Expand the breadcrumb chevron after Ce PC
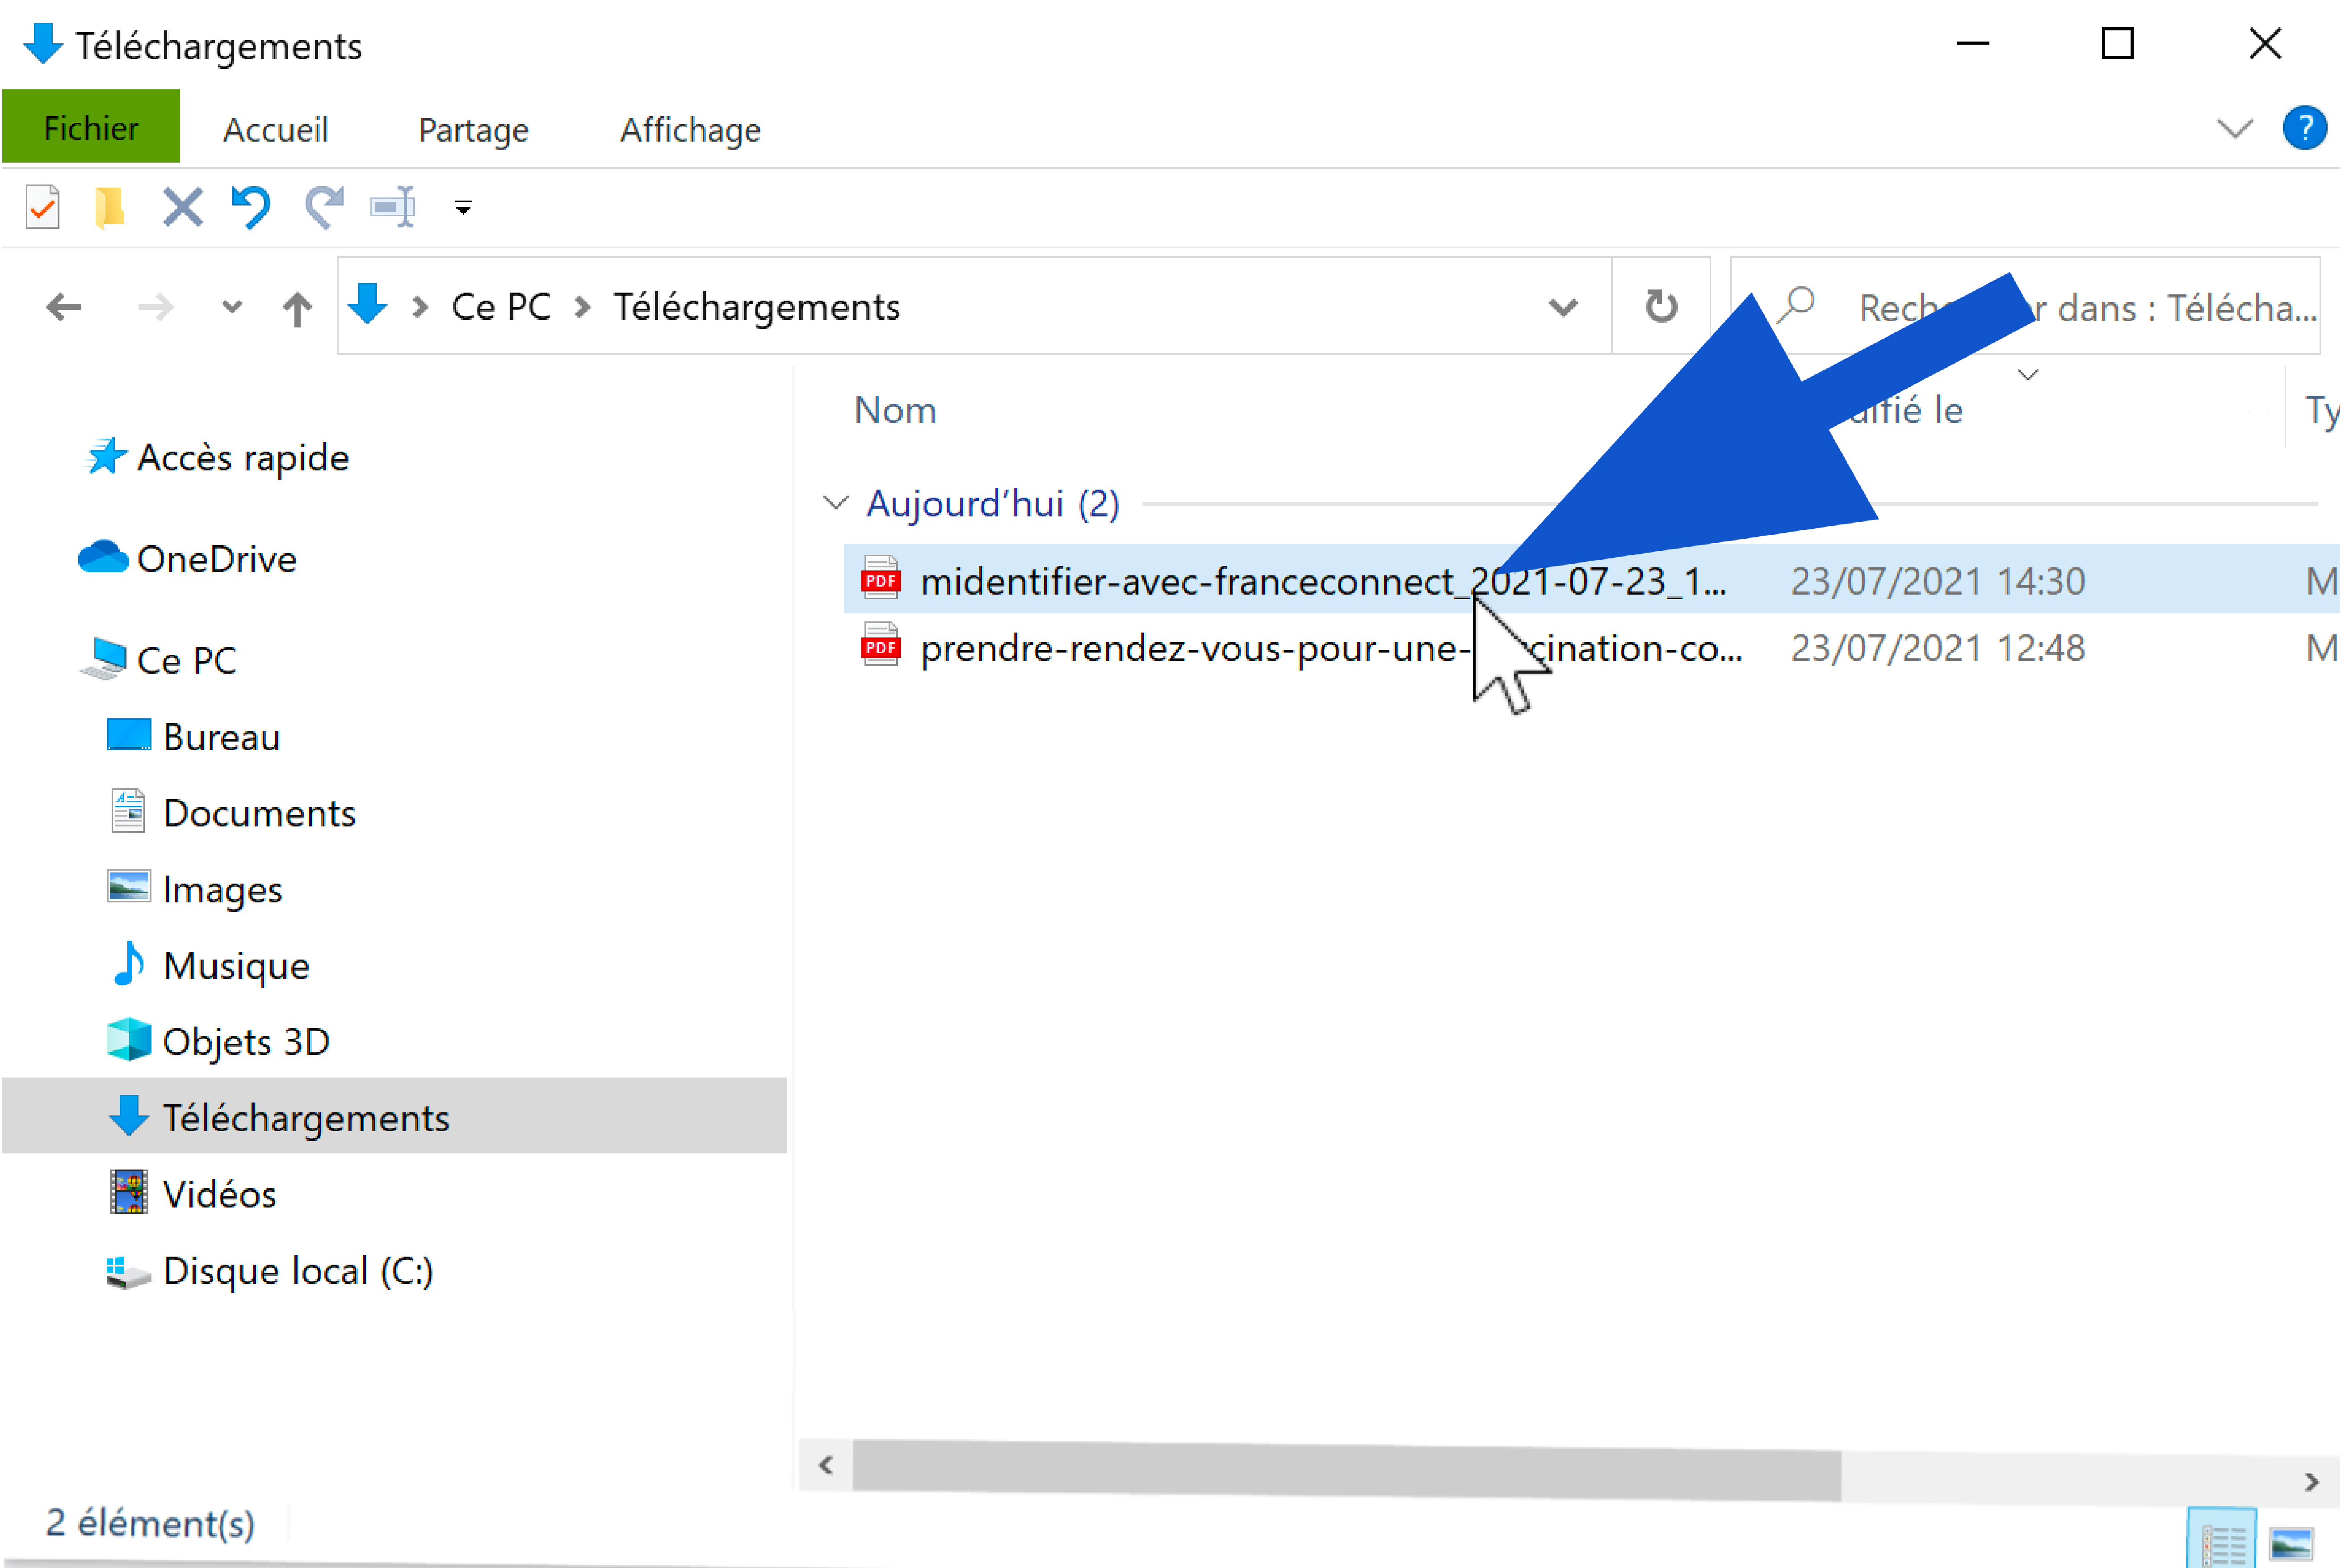This screenshot has height=1568, width=2341. [x=582, y=306]
